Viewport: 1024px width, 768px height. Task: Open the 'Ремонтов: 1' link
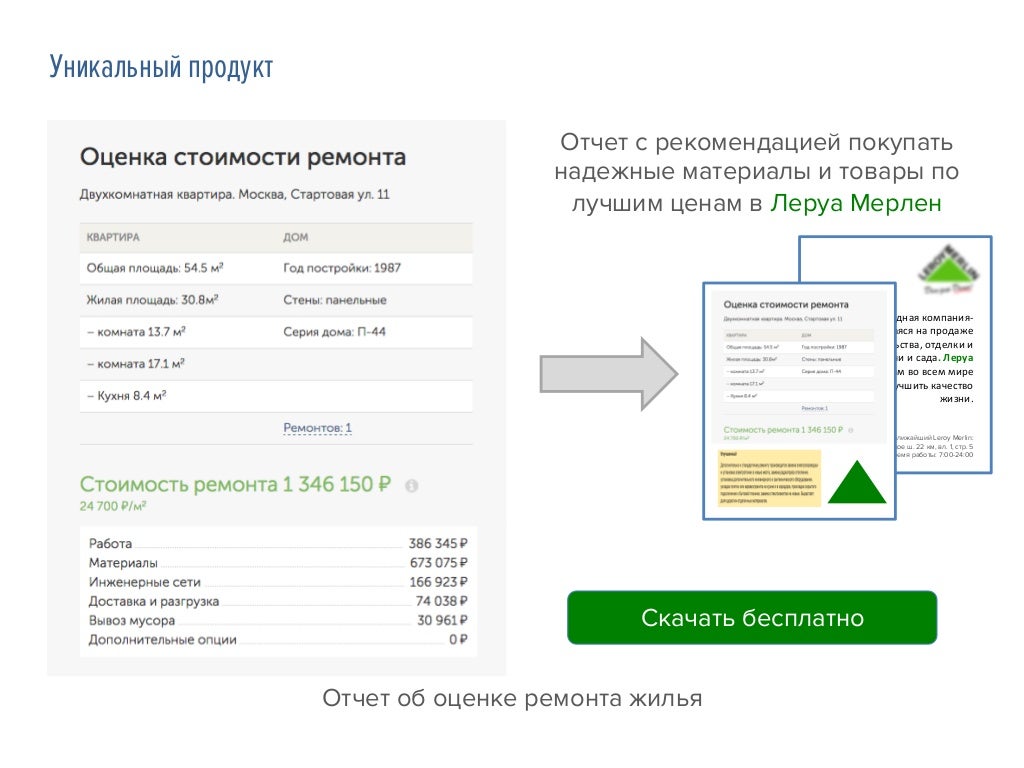click(x=317, y=428)
